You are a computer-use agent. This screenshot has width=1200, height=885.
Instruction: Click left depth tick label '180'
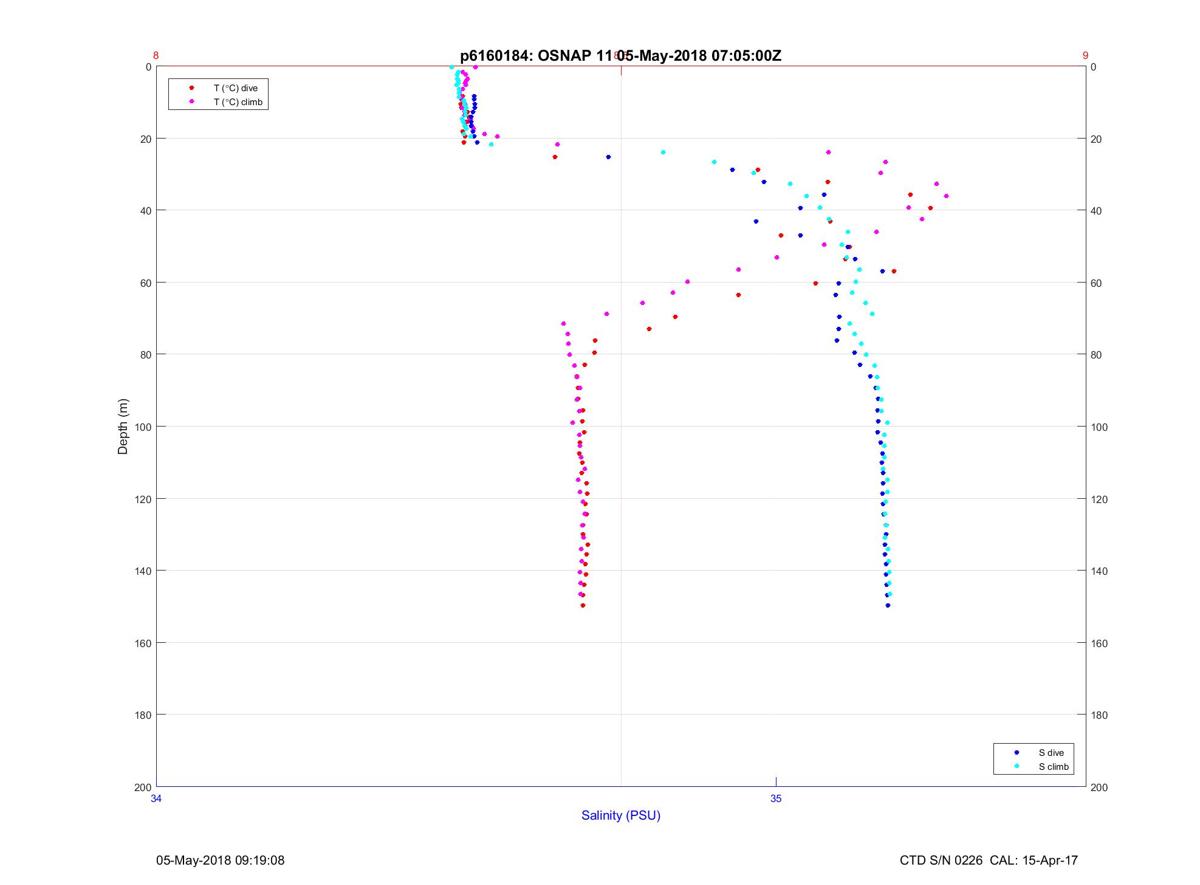(141, 715)
